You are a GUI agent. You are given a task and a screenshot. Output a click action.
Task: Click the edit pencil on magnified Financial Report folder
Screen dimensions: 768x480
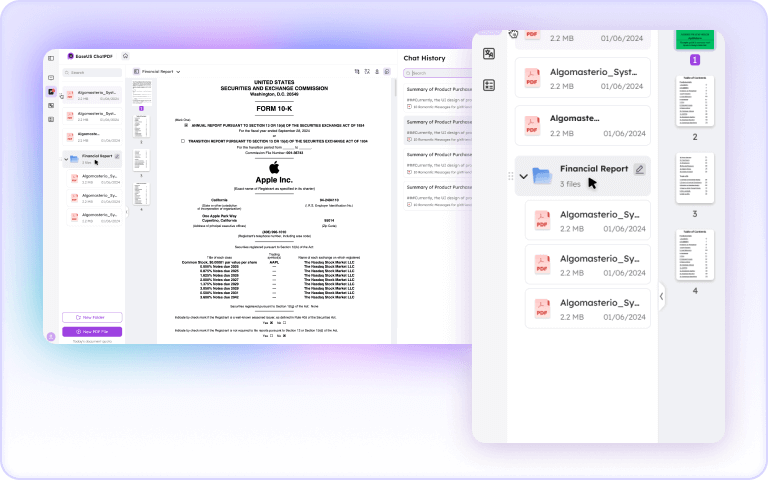point(639,169)
